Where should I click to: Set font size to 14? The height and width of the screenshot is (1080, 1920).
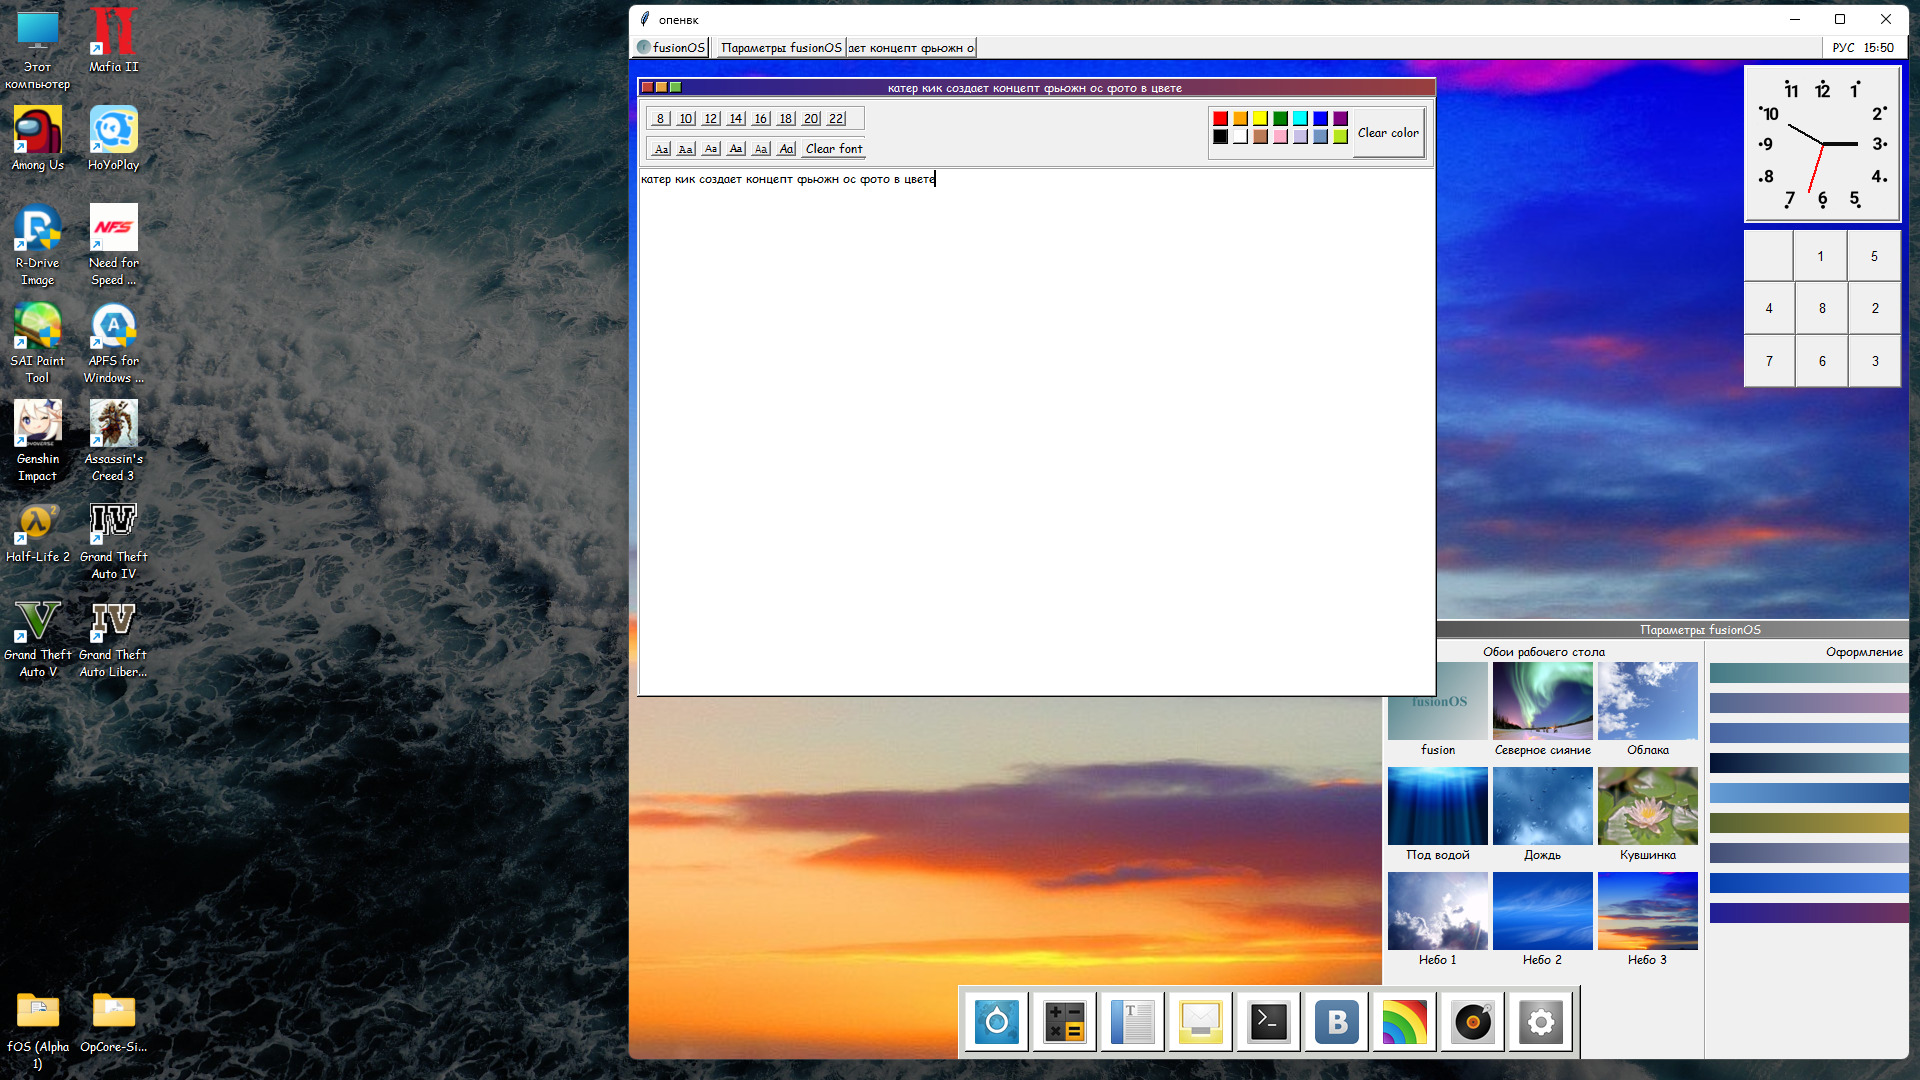pos(735,118)
